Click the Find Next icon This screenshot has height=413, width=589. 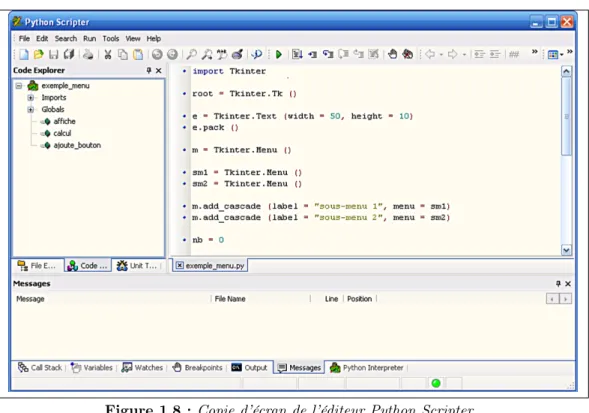tap(207, 54)
